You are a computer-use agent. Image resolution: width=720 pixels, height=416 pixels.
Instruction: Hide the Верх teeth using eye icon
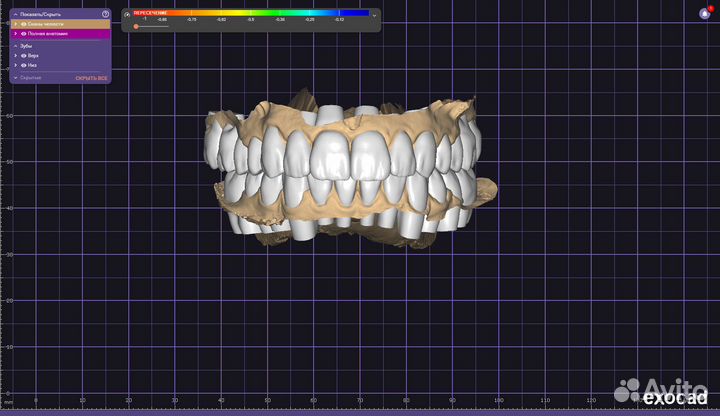(x=23, y=56)
